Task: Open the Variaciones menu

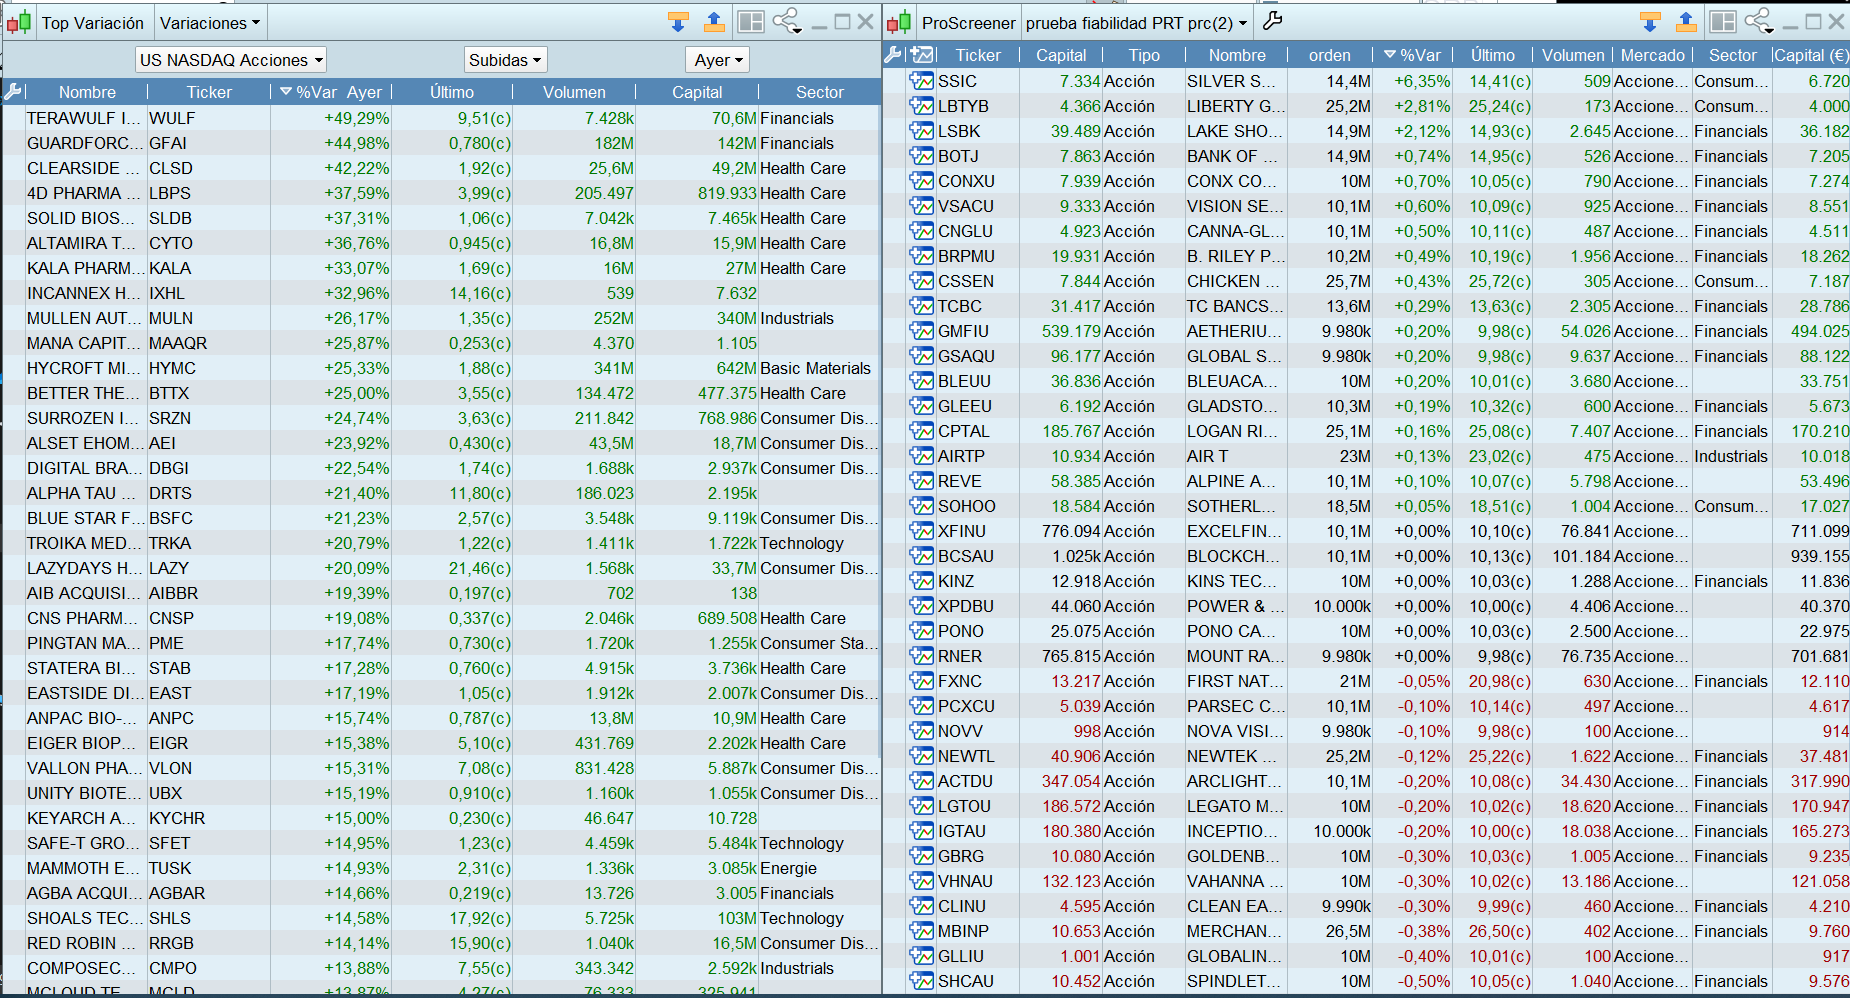Action: (210, 23)
